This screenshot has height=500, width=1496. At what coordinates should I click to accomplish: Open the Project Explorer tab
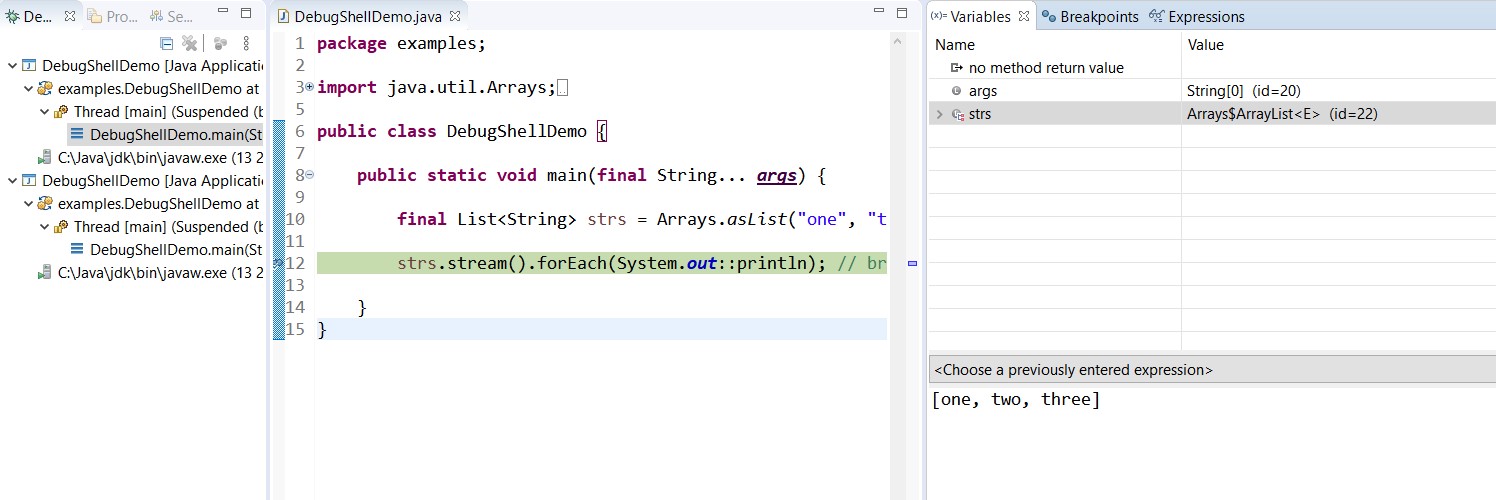click(113, 17)
